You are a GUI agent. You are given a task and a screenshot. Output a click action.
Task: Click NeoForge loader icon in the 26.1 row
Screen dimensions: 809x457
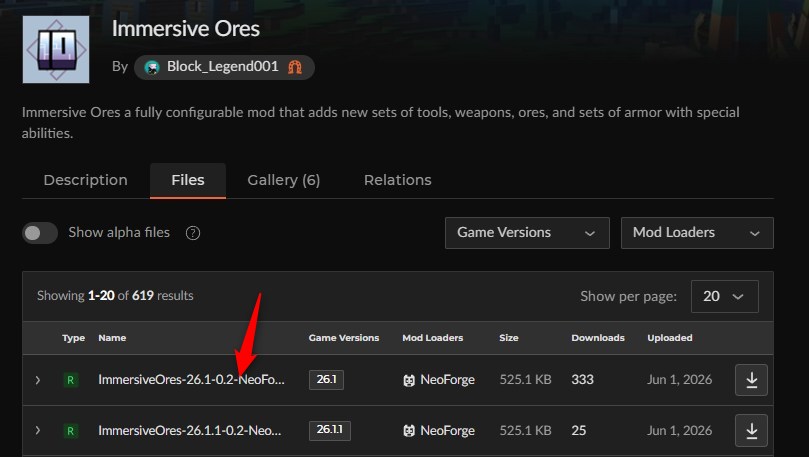pos(409,381)
